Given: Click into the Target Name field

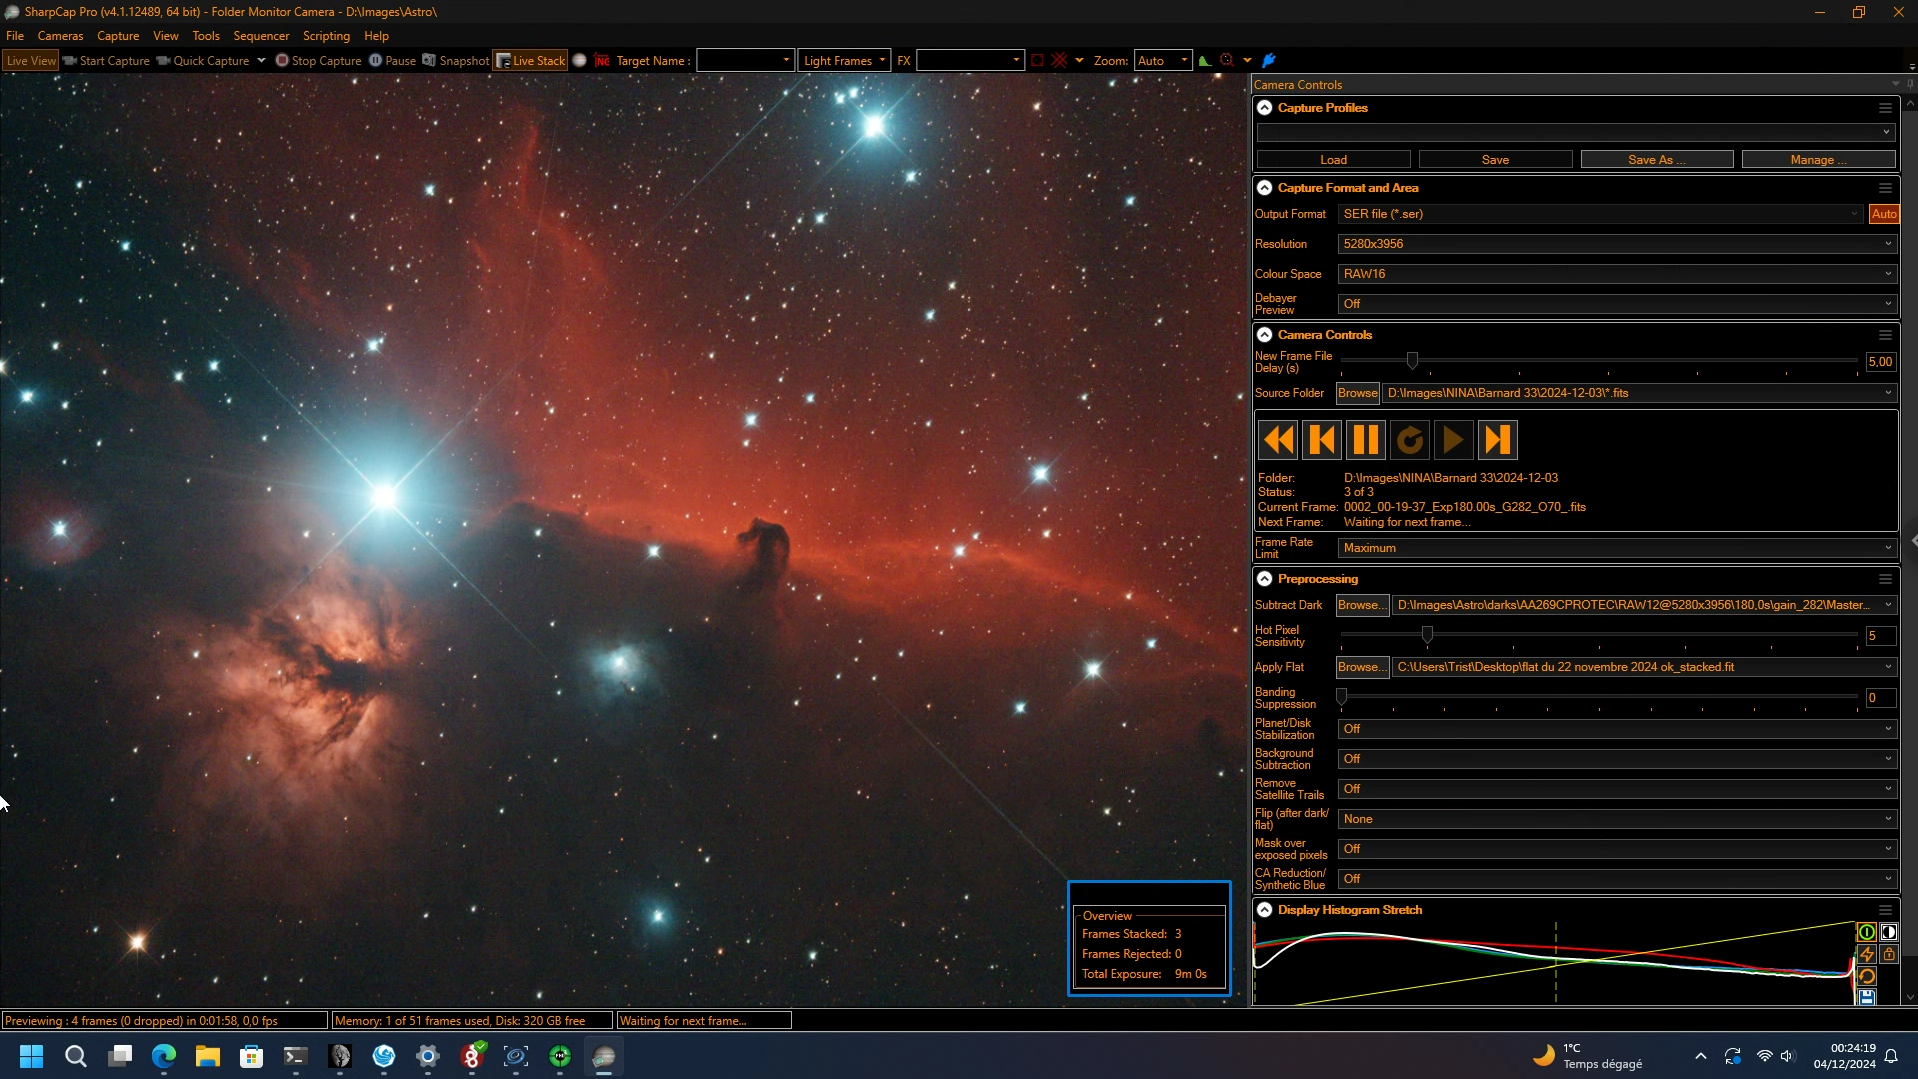Looking at the screenshot, I should 745,61.
